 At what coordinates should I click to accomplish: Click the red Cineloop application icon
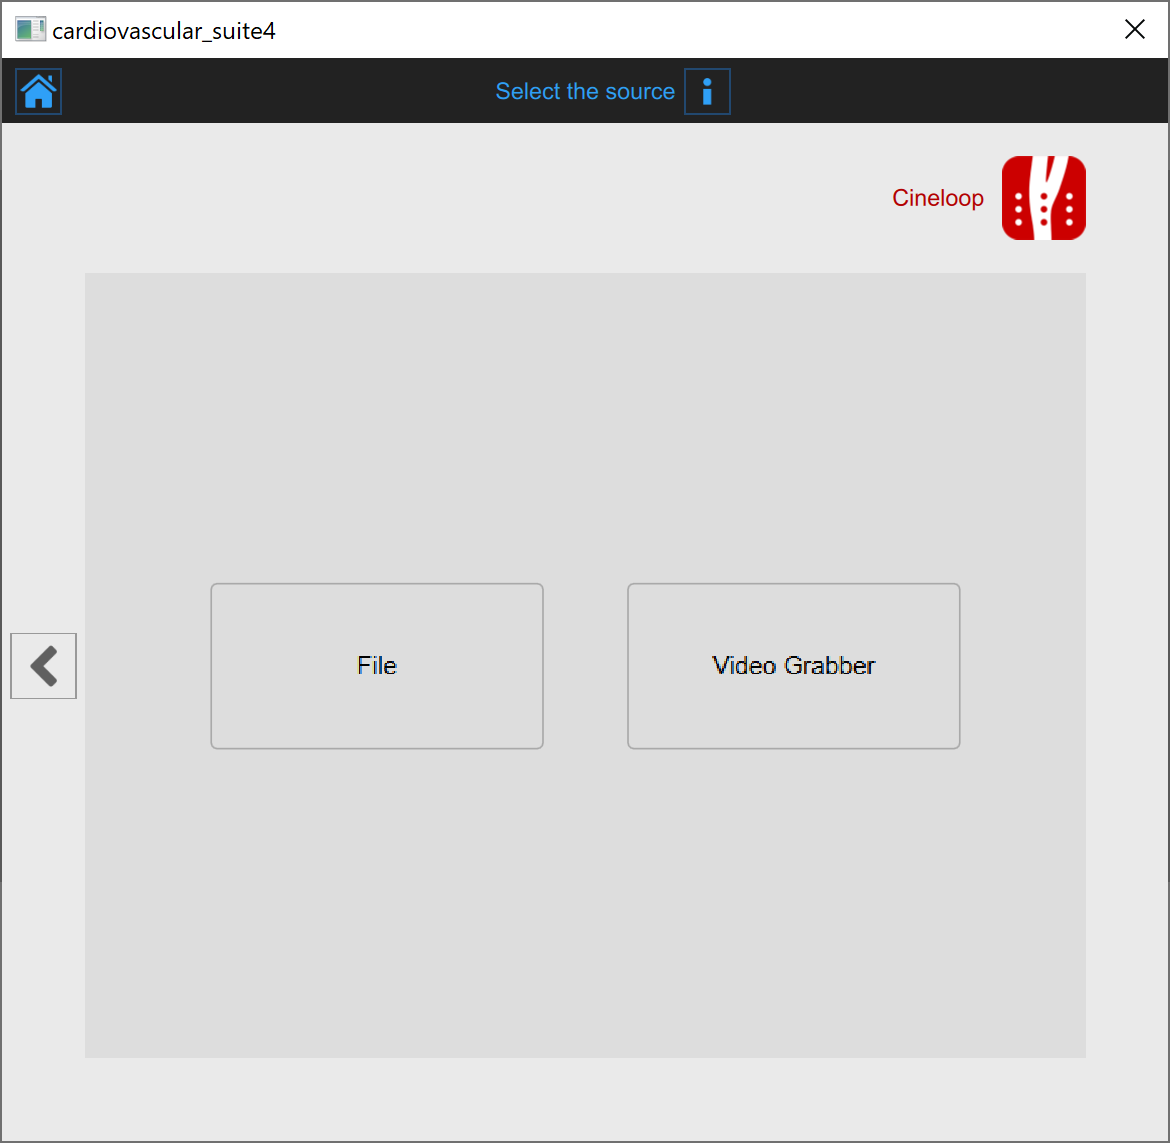[x=1043, y=198]
